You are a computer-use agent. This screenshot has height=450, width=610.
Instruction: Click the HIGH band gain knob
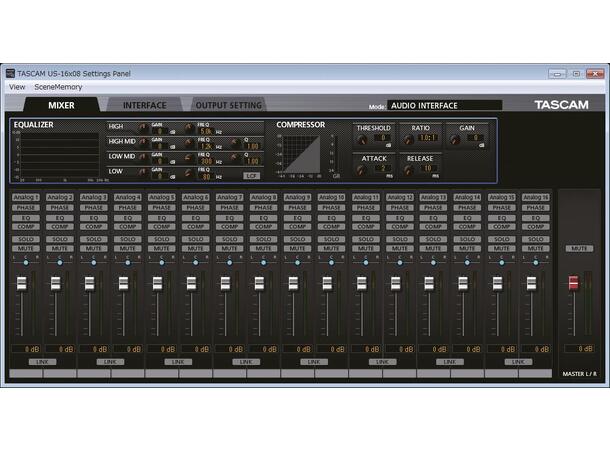click(x=143, y=128)
